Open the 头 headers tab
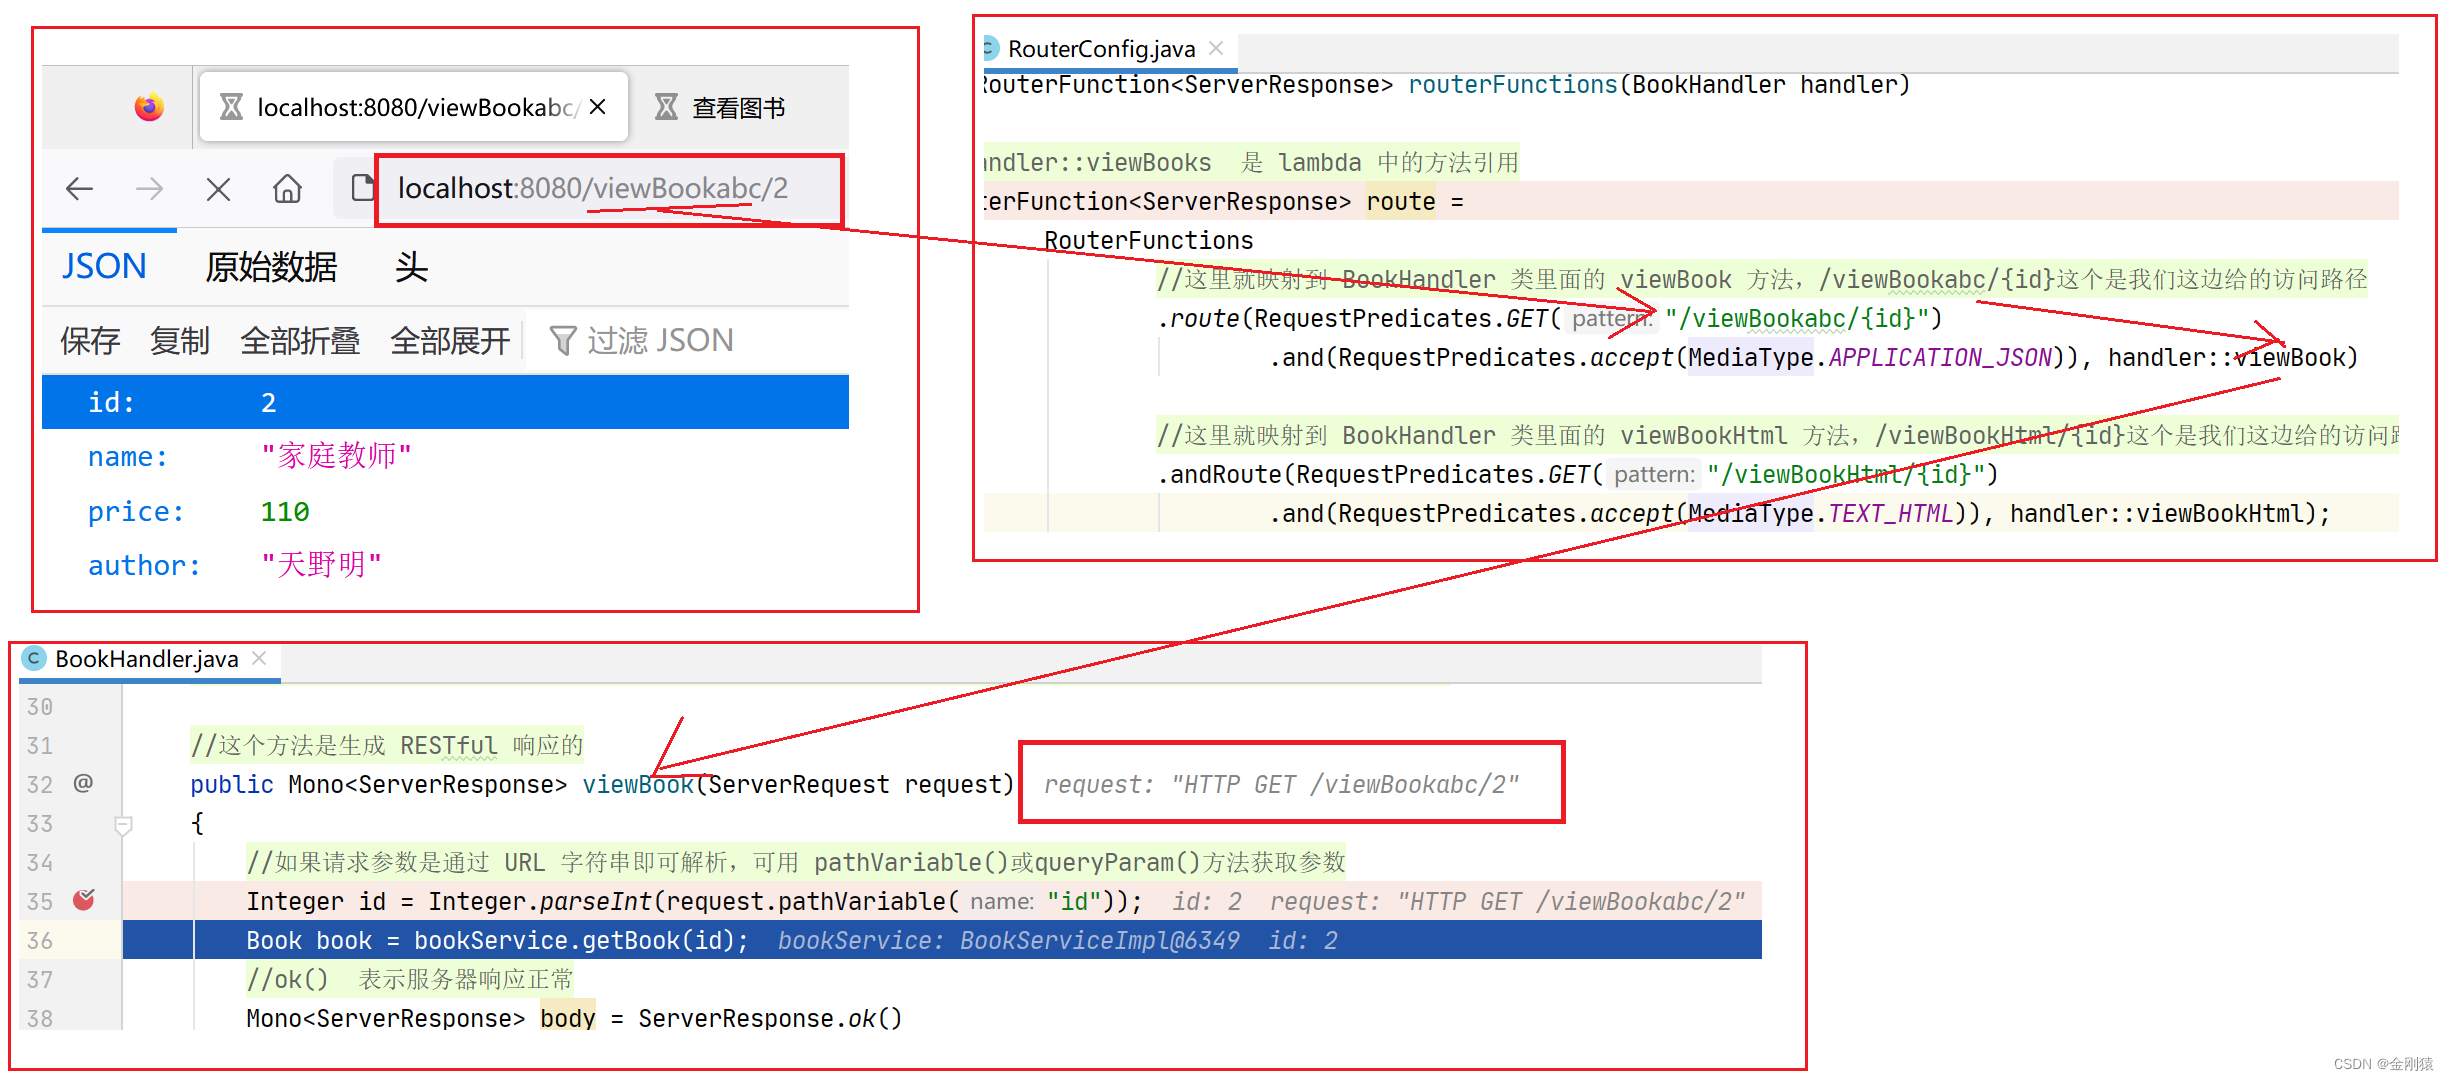The image size is (2449, 1081). (x=411, y=267)
